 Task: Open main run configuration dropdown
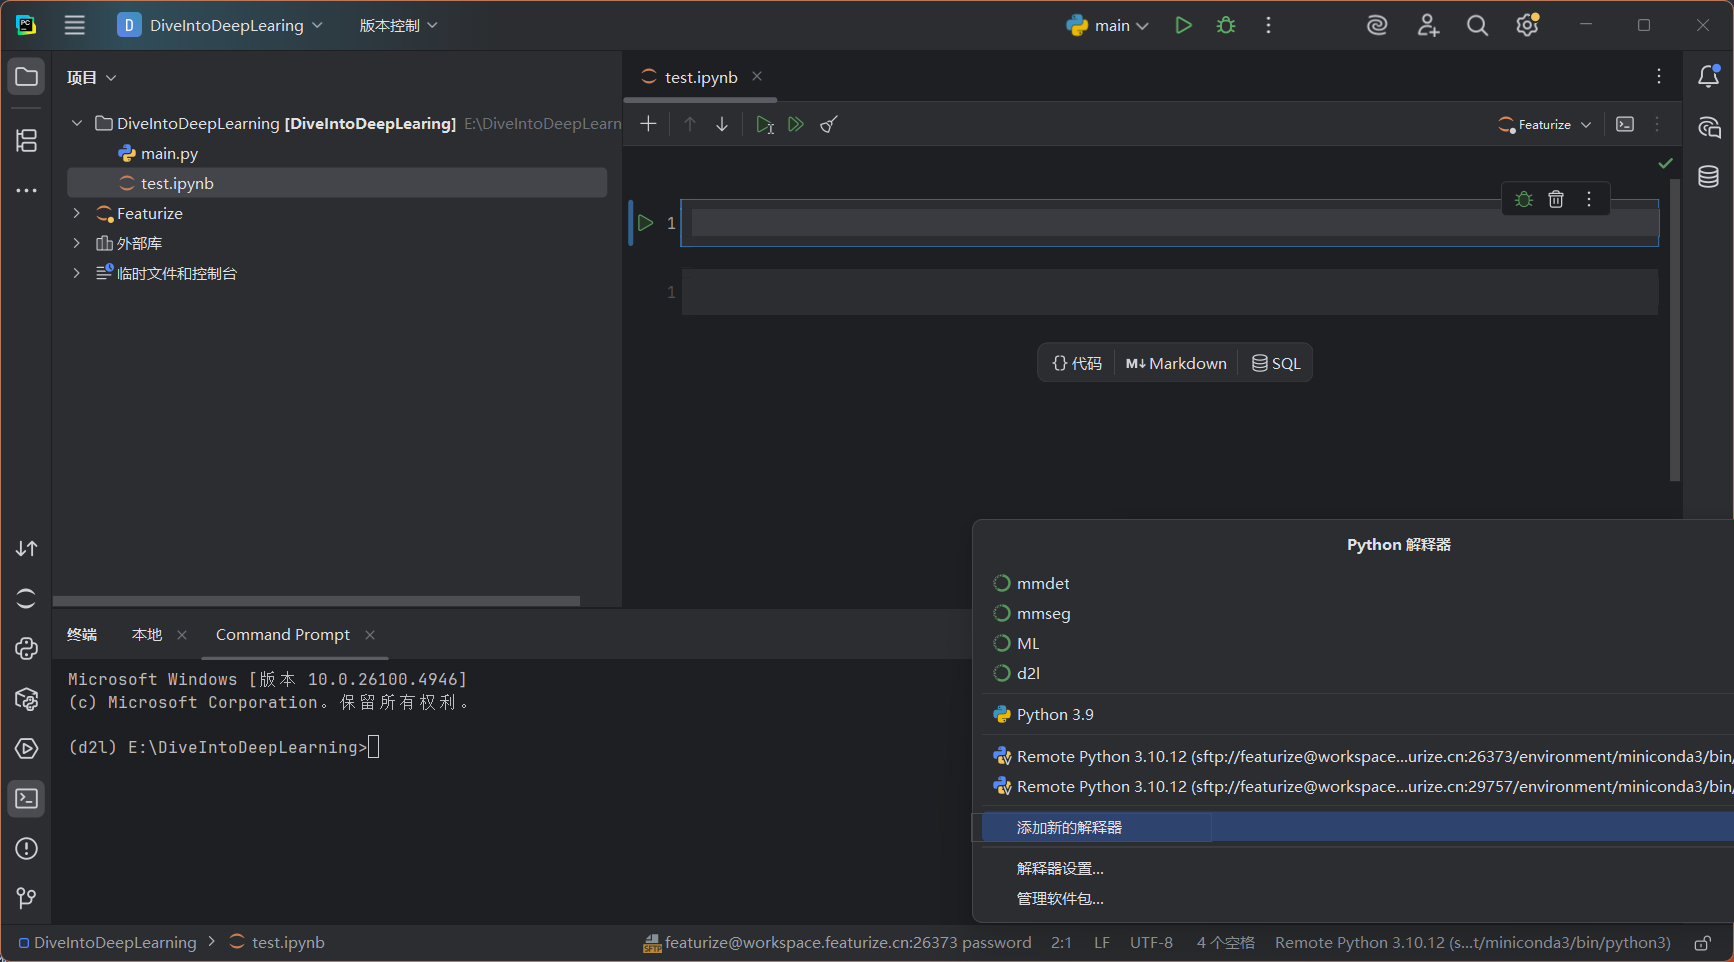1108,25
